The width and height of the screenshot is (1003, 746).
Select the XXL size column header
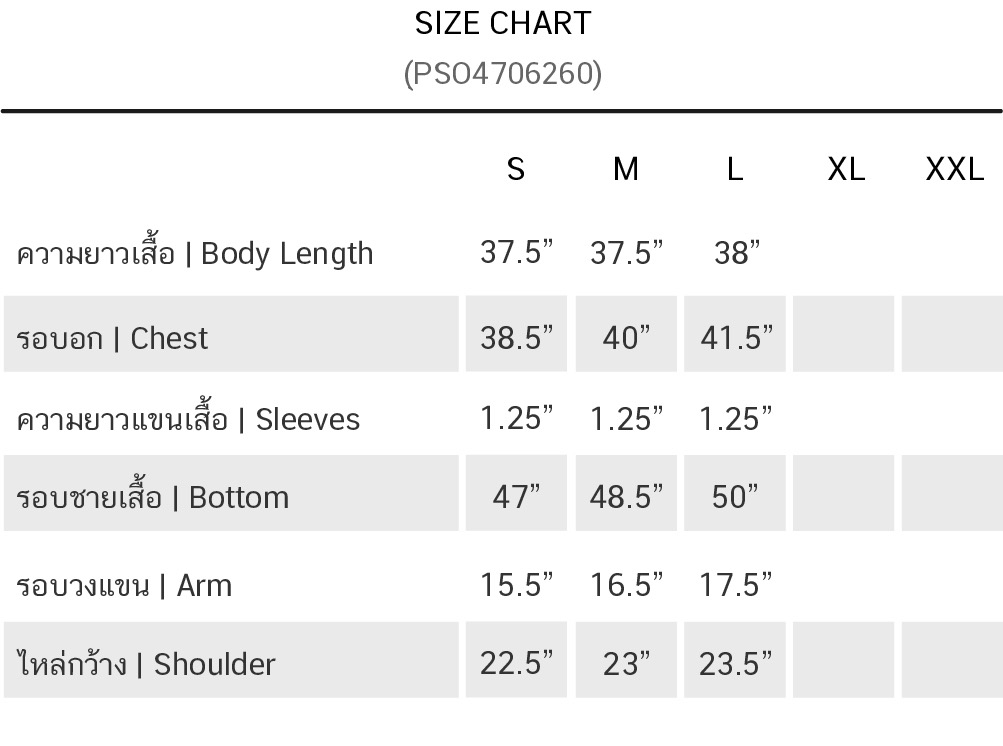(954, 169)
